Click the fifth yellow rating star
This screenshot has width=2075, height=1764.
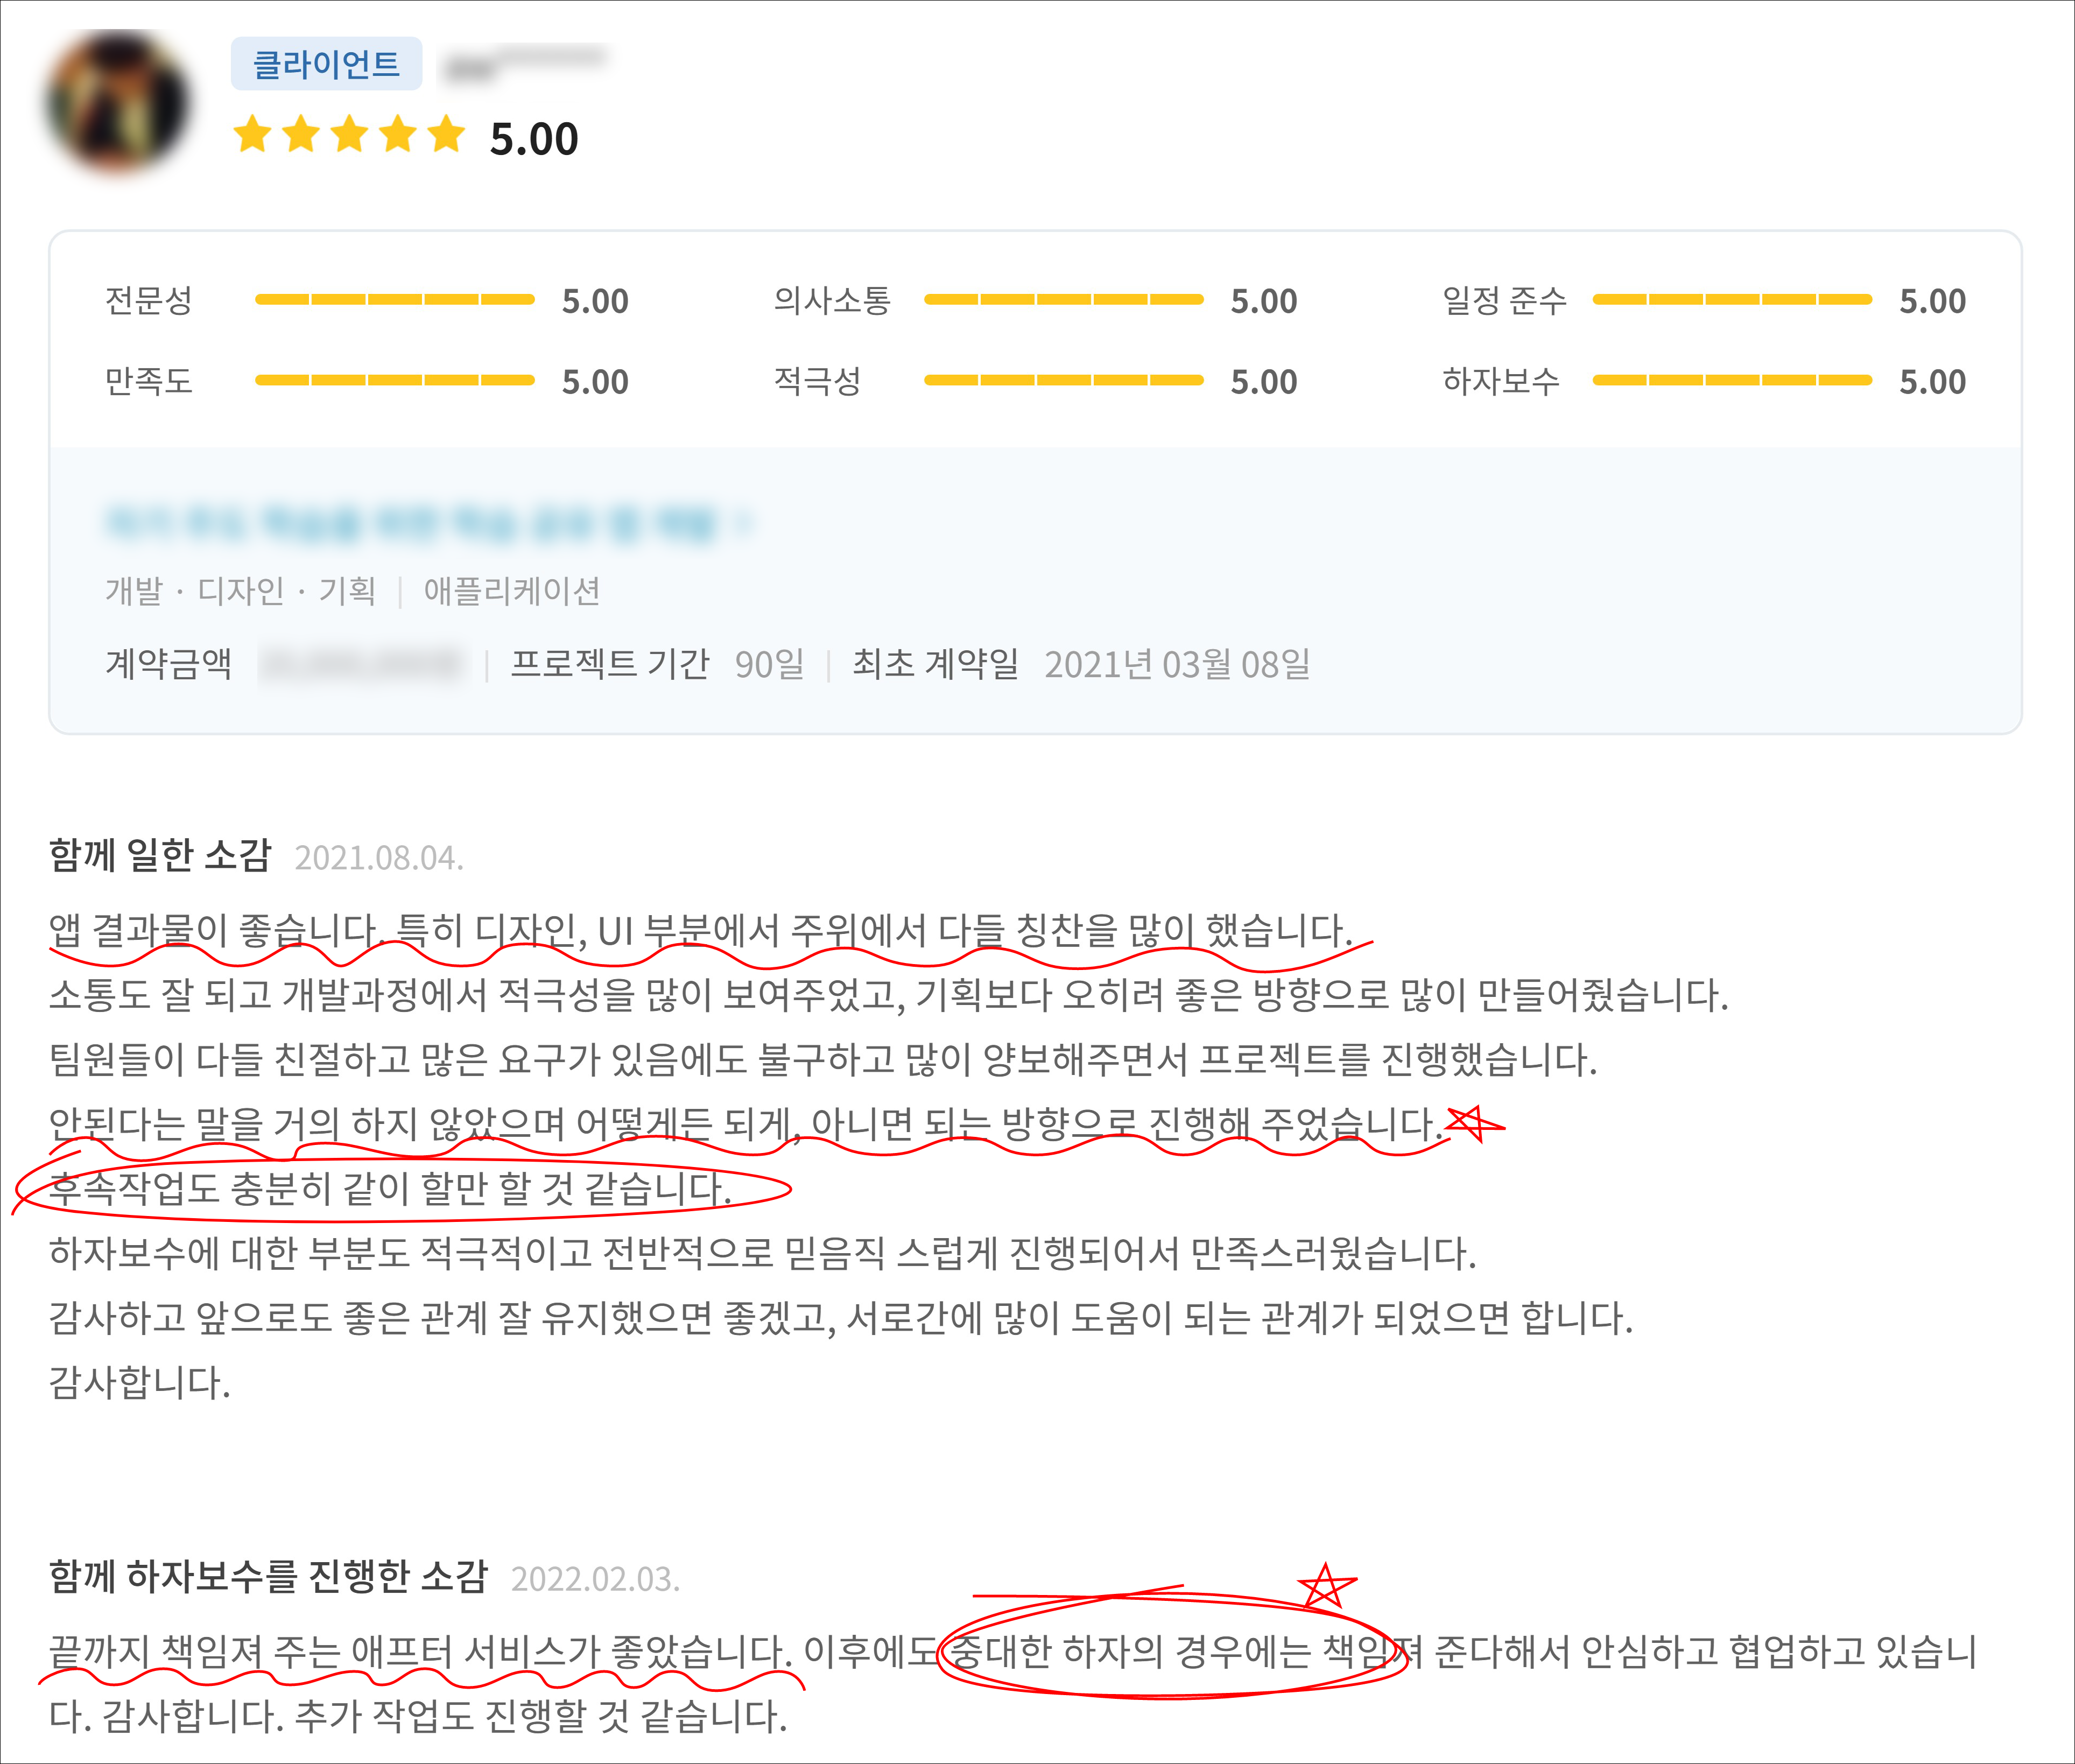(446, 134)
